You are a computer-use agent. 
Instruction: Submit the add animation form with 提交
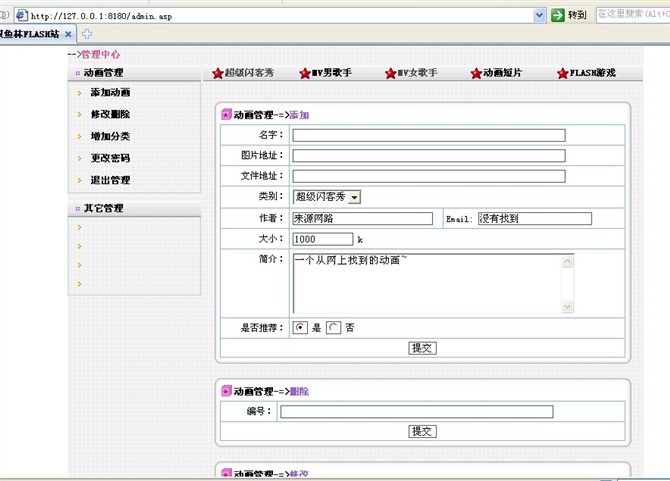point(422,348)
